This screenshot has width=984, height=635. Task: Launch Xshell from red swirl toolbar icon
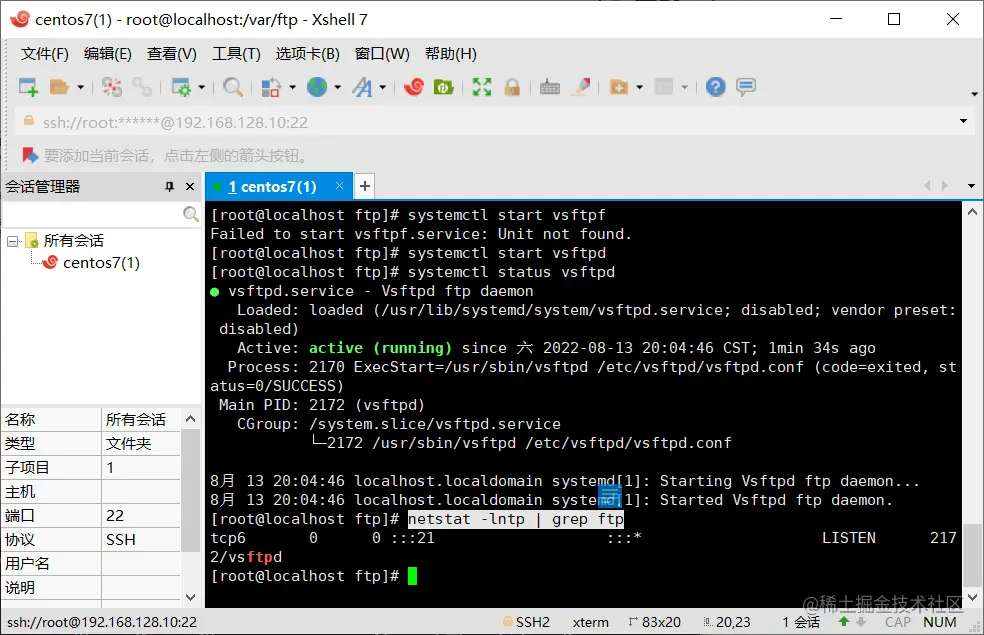[414, 87]
